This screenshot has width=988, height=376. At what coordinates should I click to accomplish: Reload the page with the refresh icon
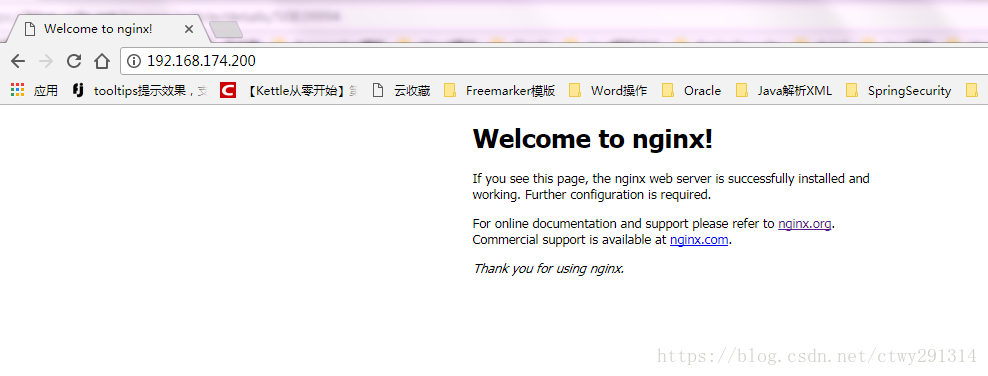coord(74,61)
